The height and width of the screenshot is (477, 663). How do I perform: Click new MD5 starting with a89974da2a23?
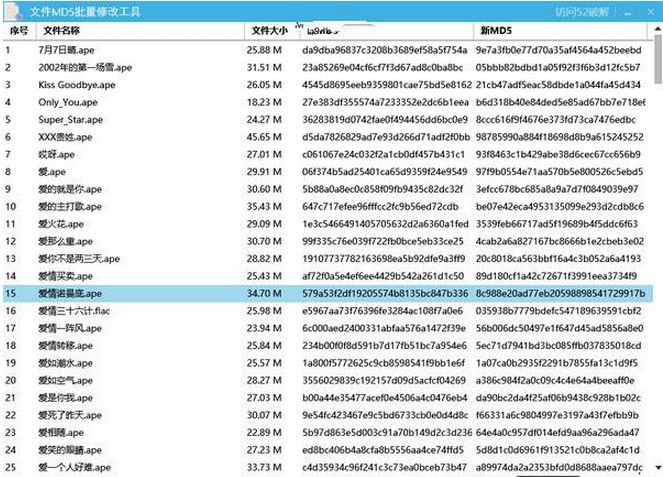(x=559, y=467)
